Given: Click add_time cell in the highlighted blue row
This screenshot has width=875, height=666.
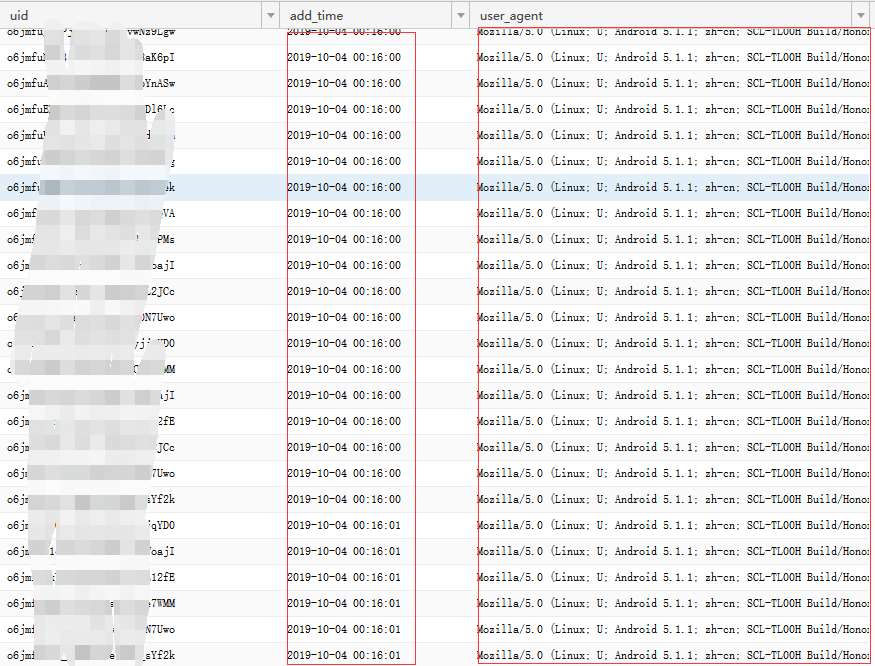Looking at the screenshot, I should 344,187.
